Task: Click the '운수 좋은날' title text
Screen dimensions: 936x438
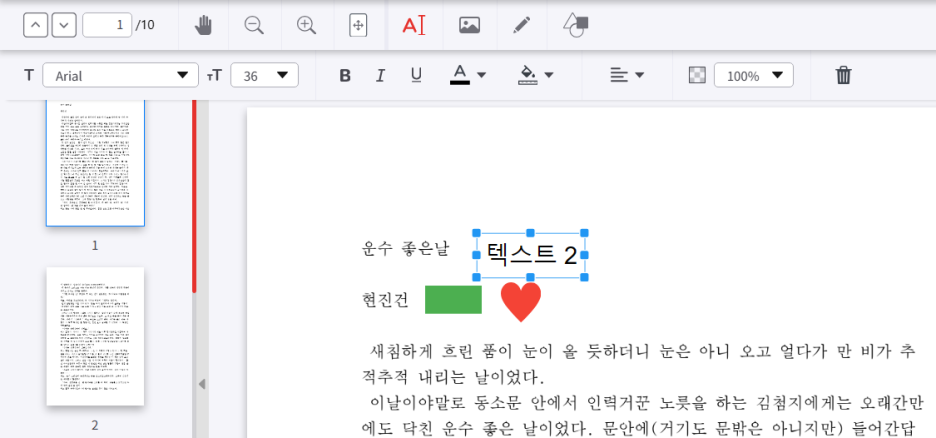Action: pyautogui.click(x=405, y=248)
